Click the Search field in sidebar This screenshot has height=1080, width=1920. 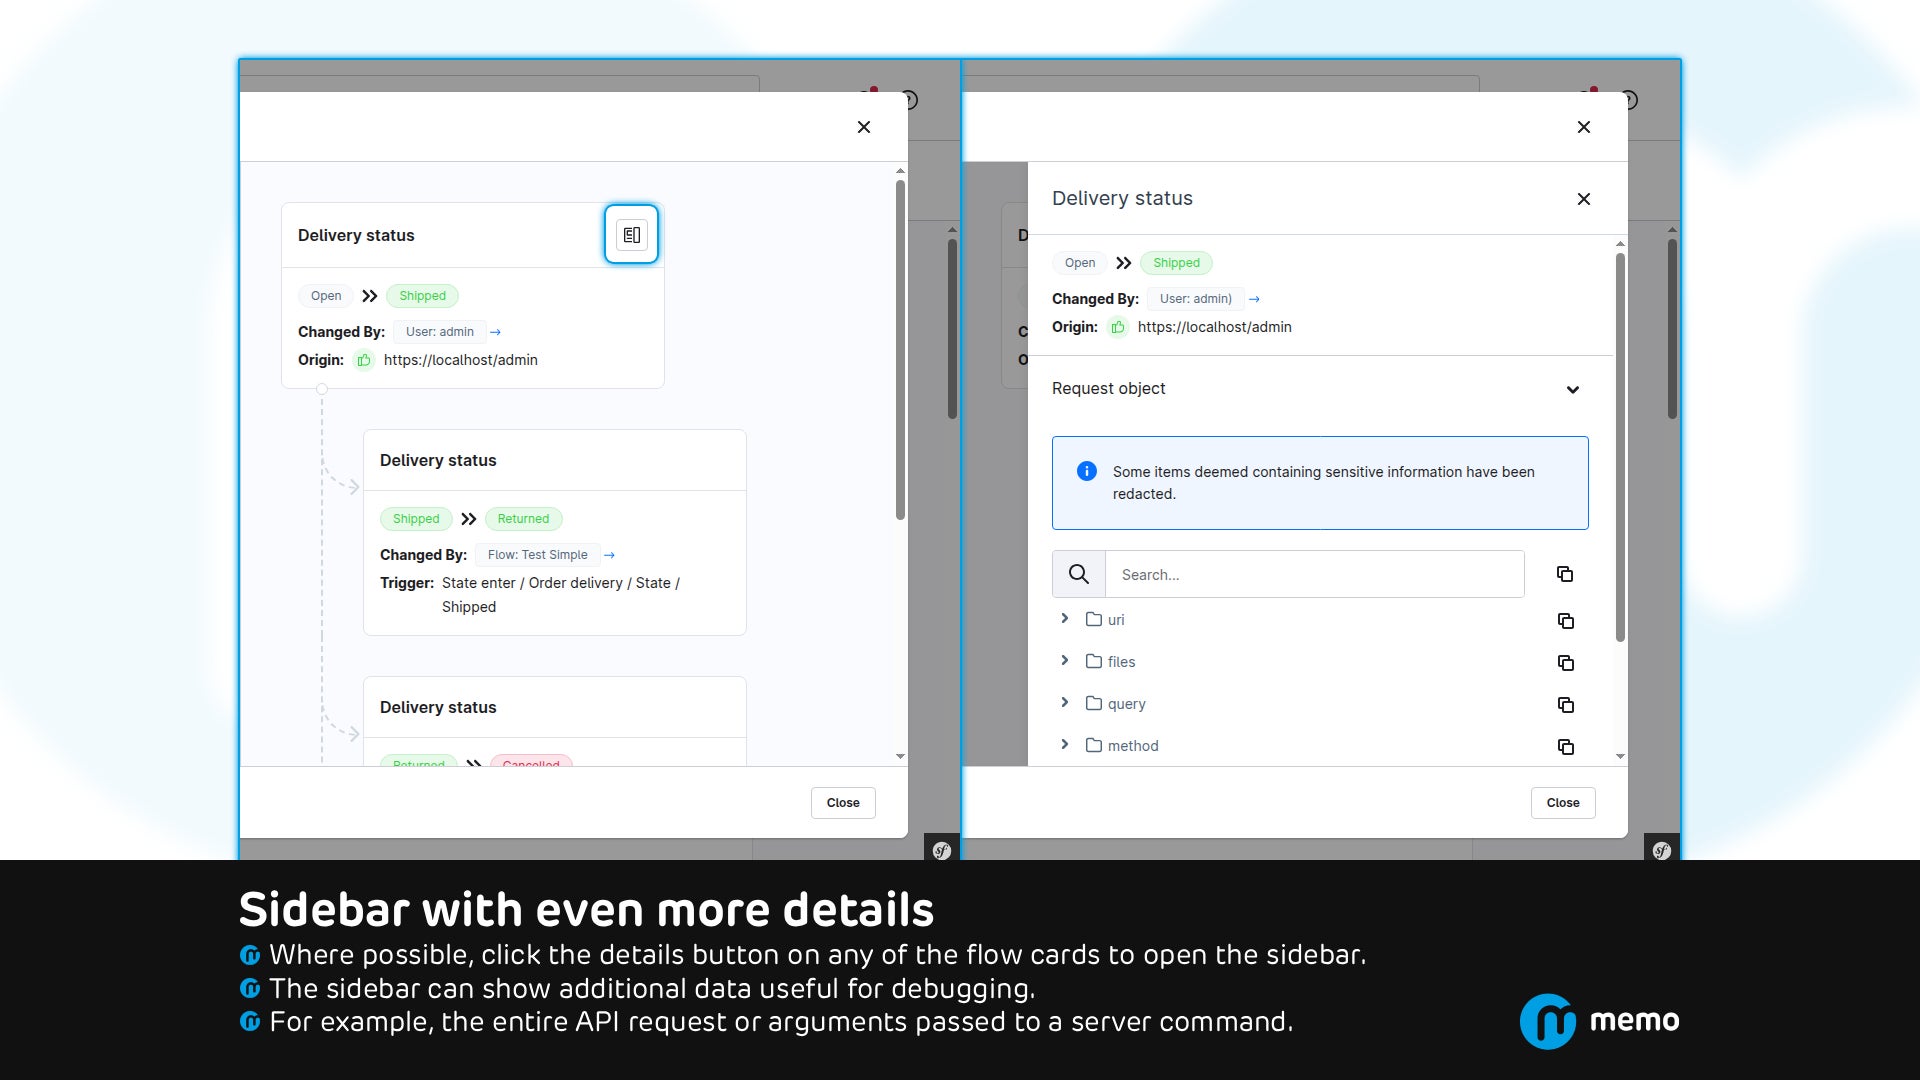pos(1314,574)
